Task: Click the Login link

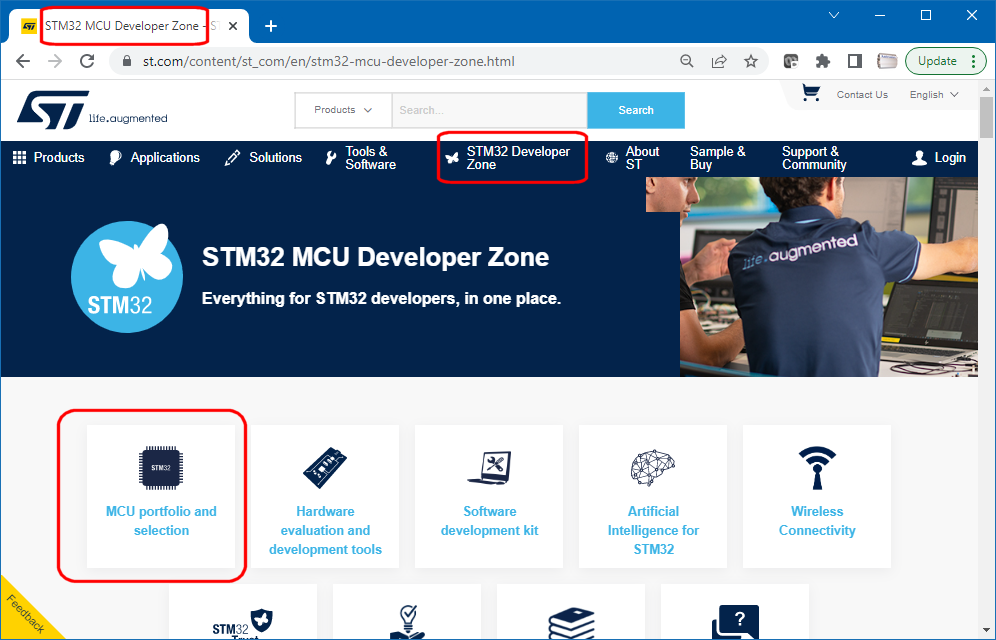Action: tap(939, 157)
